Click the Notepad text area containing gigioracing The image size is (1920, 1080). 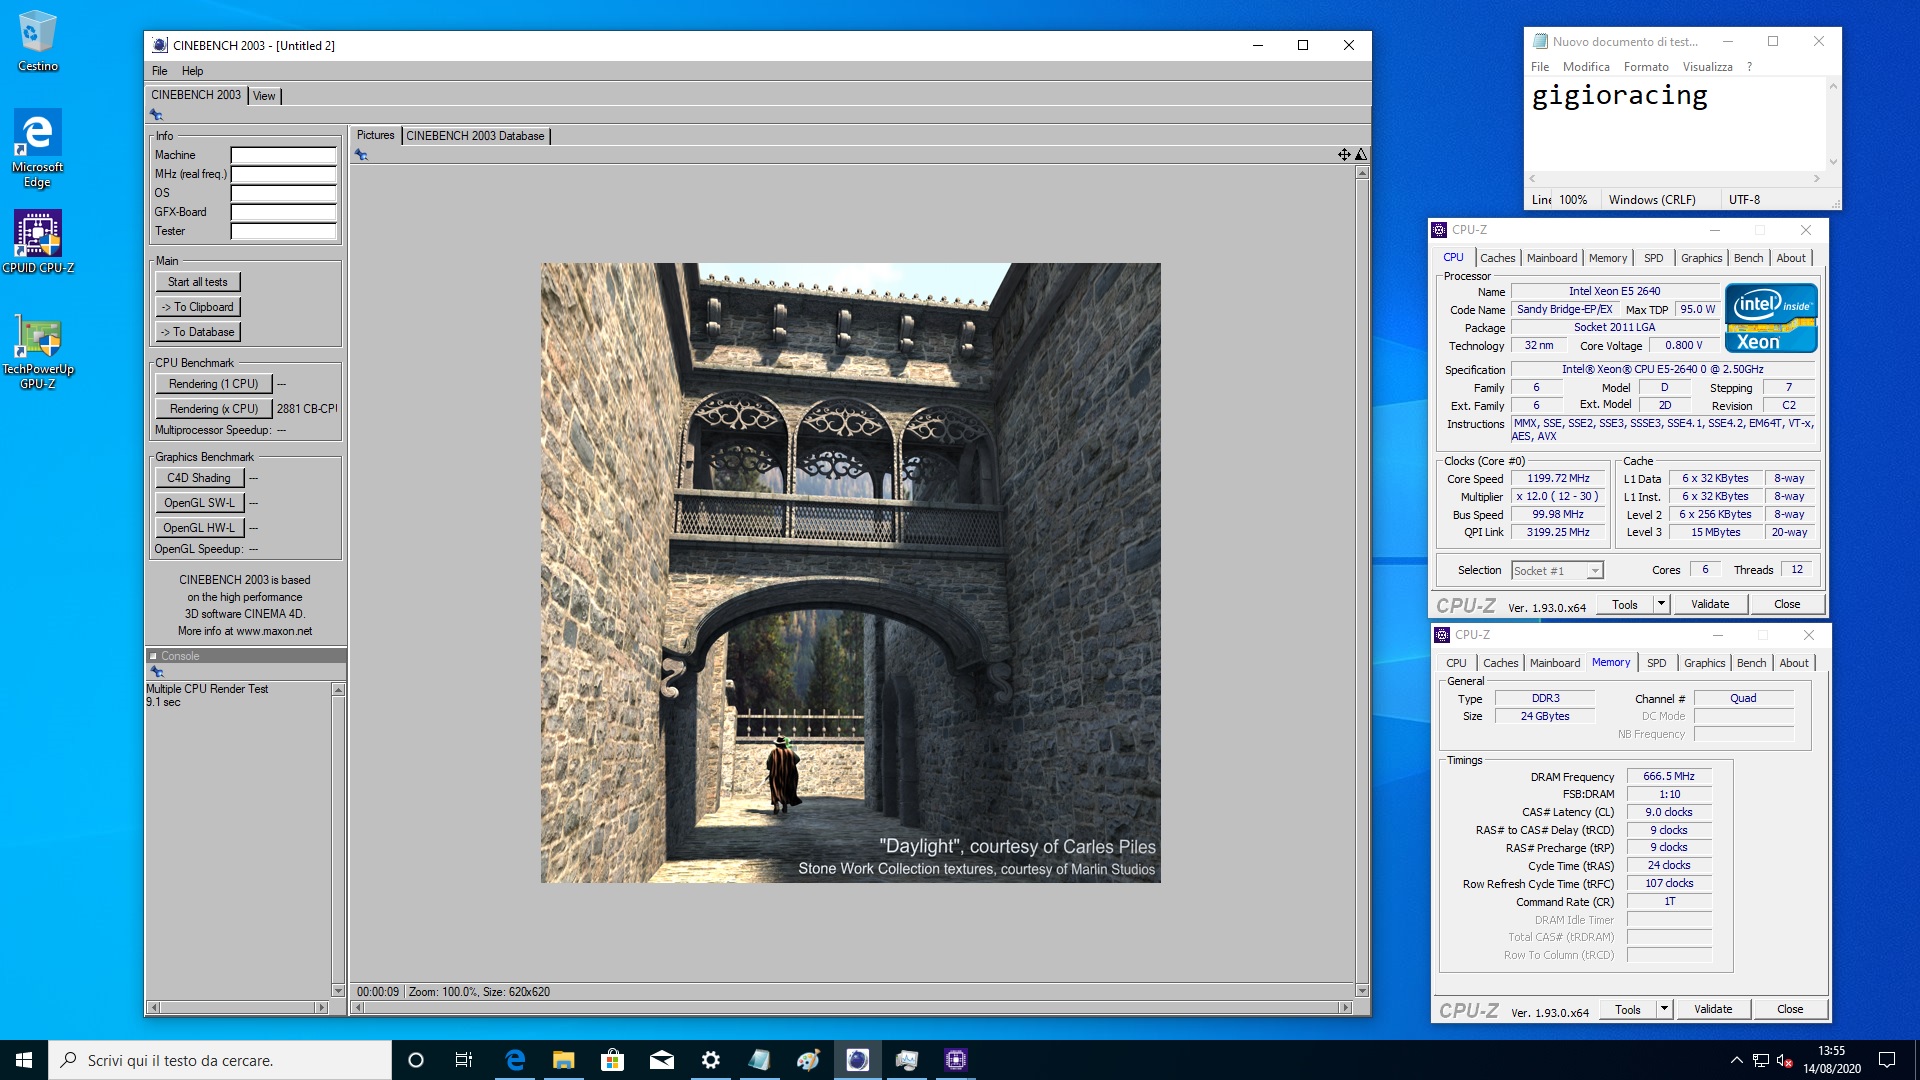coord(1676,124)
